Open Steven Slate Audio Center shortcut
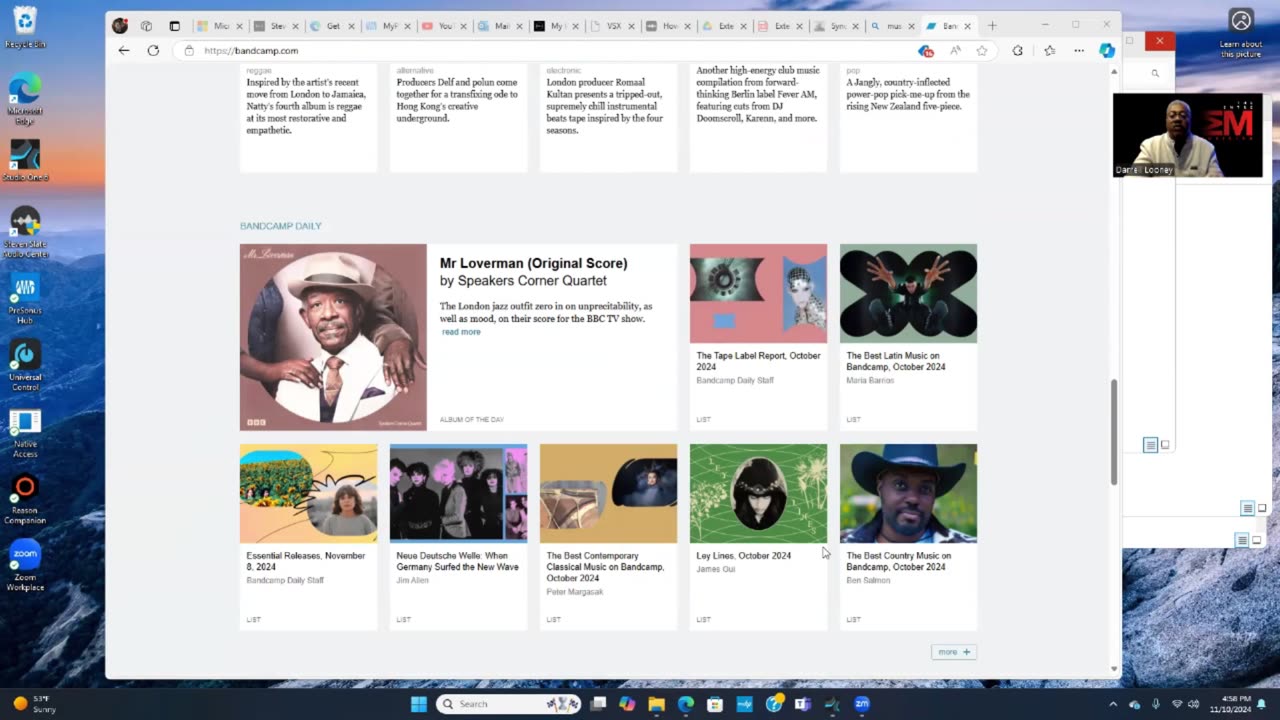Screen dimensions: 1280x720 point(25,232)
